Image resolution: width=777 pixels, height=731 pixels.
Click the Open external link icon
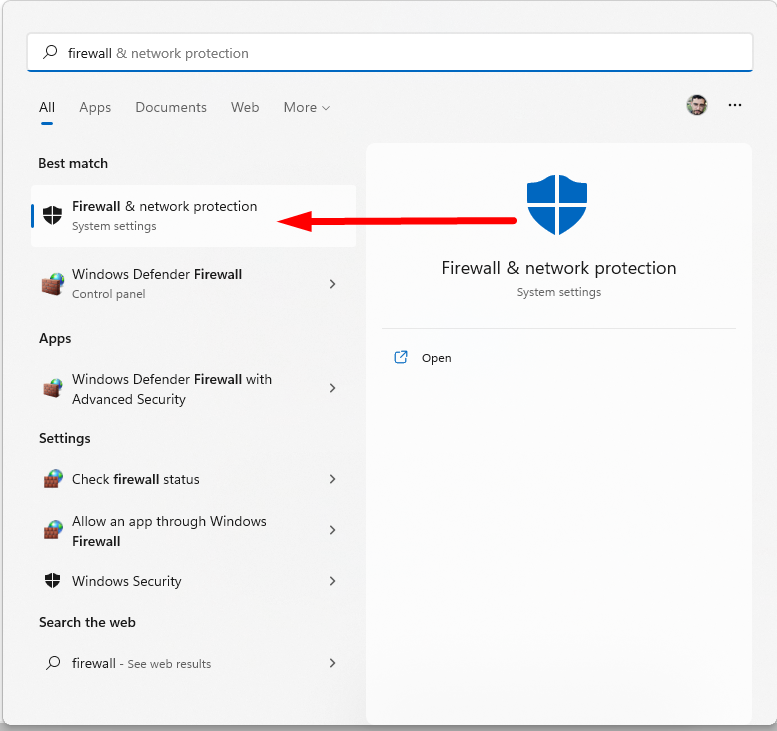click(x=401, y=357)
